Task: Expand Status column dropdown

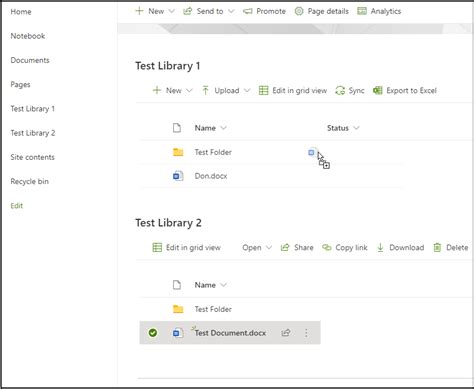Action: (x=356, y=128)
